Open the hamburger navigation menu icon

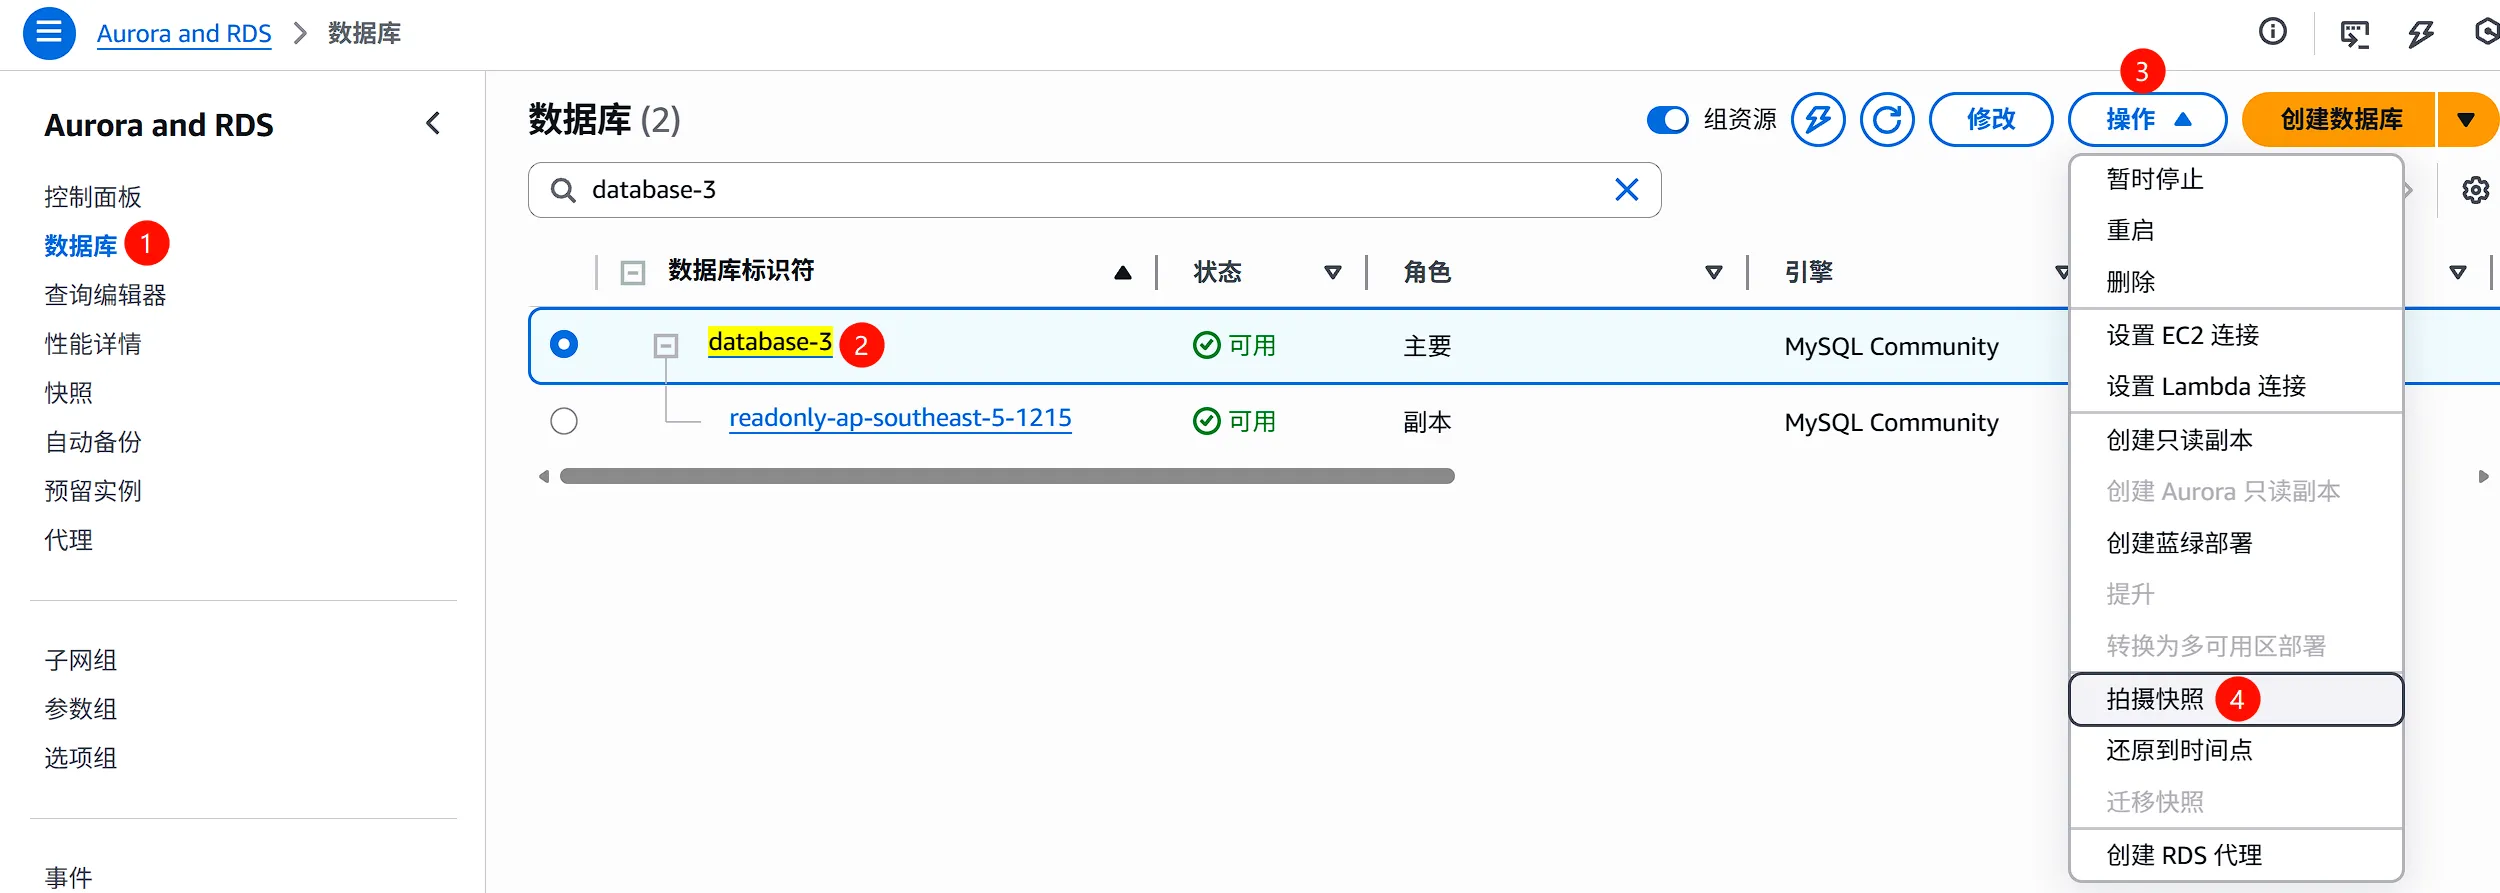point(49,33)
